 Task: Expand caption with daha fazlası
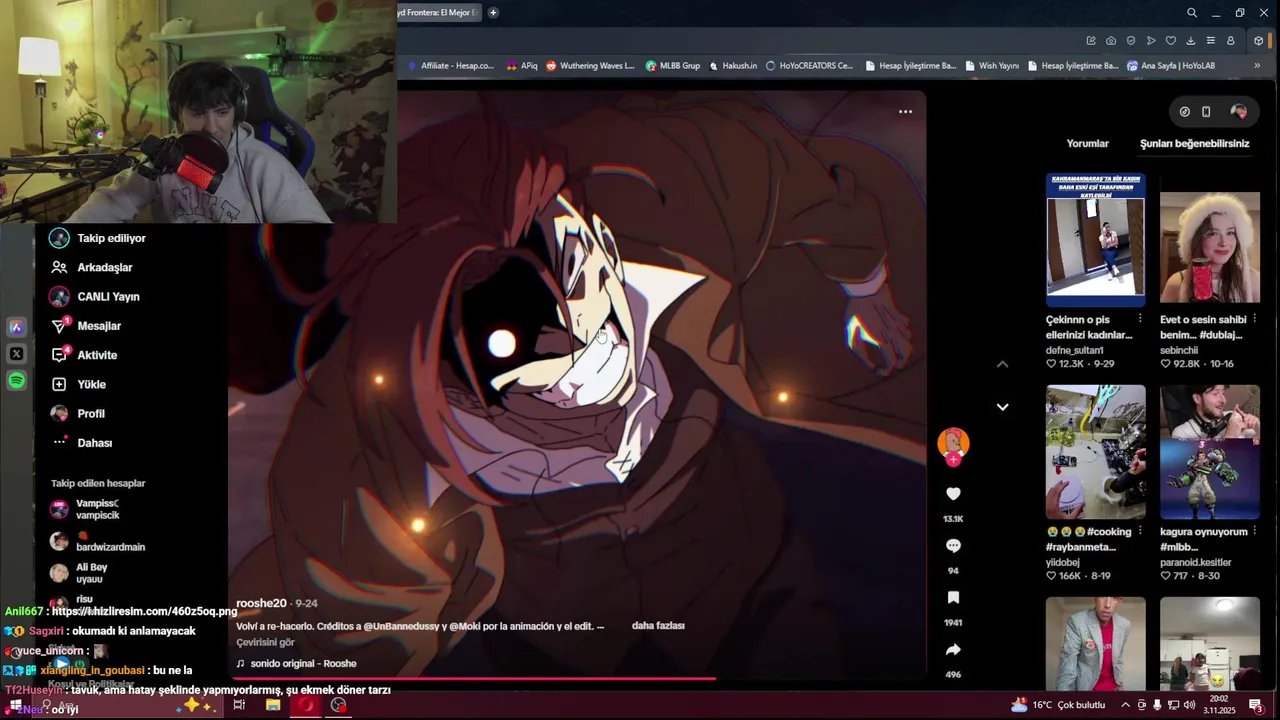(658, 626)
